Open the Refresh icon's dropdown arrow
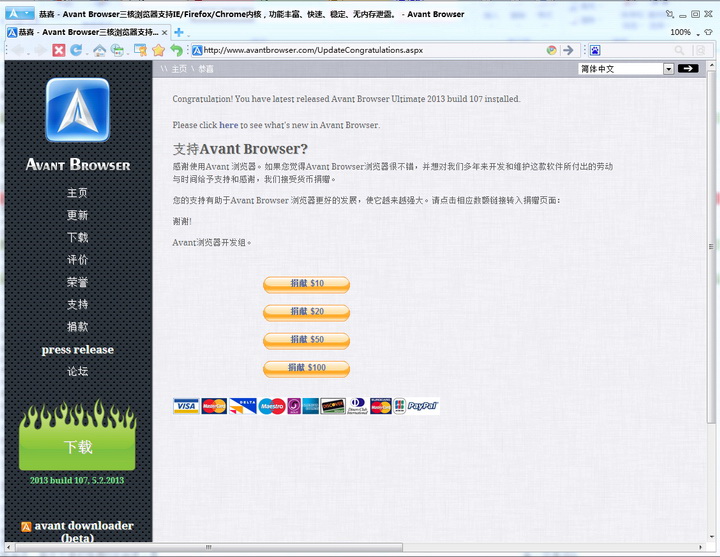This screenshot has width=720, height=557. 85,53
